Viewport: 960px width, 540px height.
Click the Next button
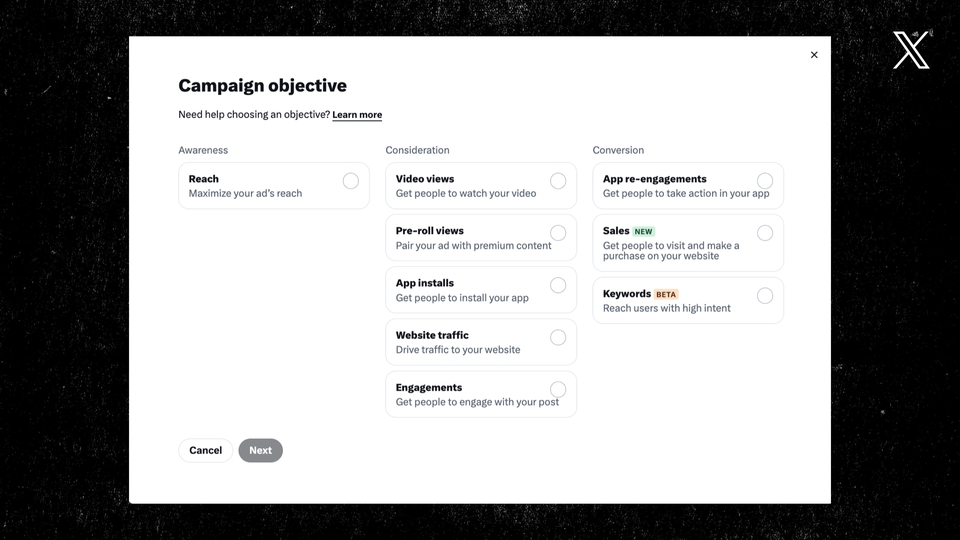260,450
